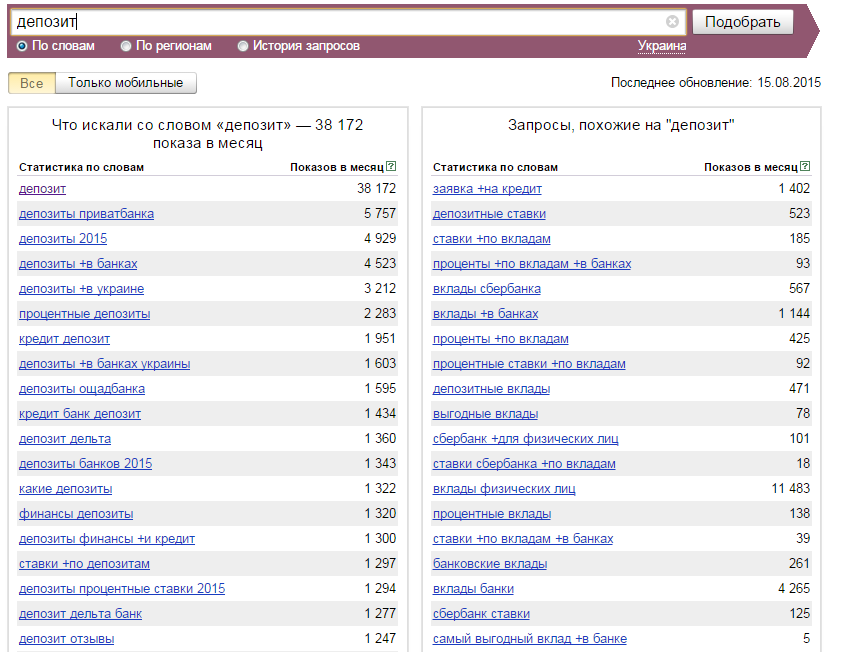This screenshot has width=864, height=652.
Task: Open the 'депозитные вклады' link
Action: (492, 389)
